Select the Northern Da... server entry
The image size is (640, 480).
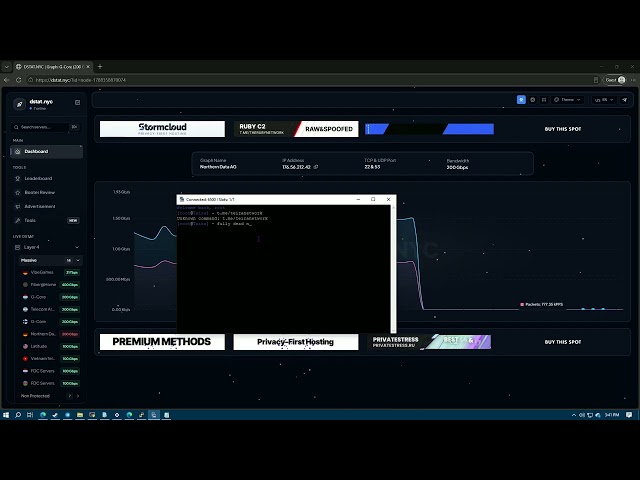click(51, 334)
